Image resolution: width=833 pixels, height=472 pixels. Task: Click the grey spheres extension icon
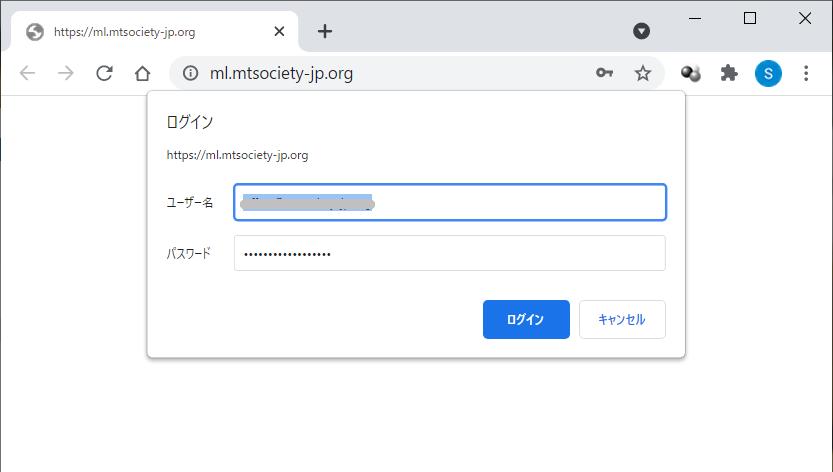690,73
